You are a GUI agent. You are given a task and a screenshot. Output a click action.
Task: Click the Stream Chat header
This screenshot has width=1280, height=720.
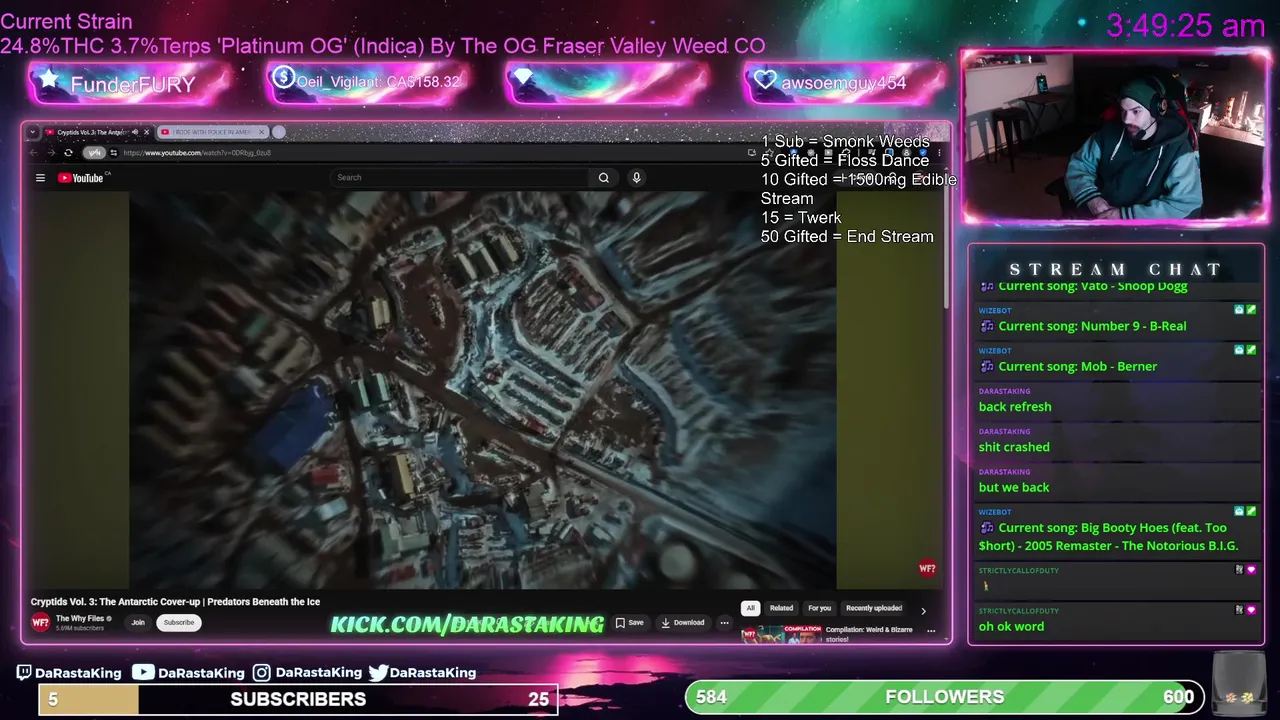pyautogui.click(x=1116, y=269)
